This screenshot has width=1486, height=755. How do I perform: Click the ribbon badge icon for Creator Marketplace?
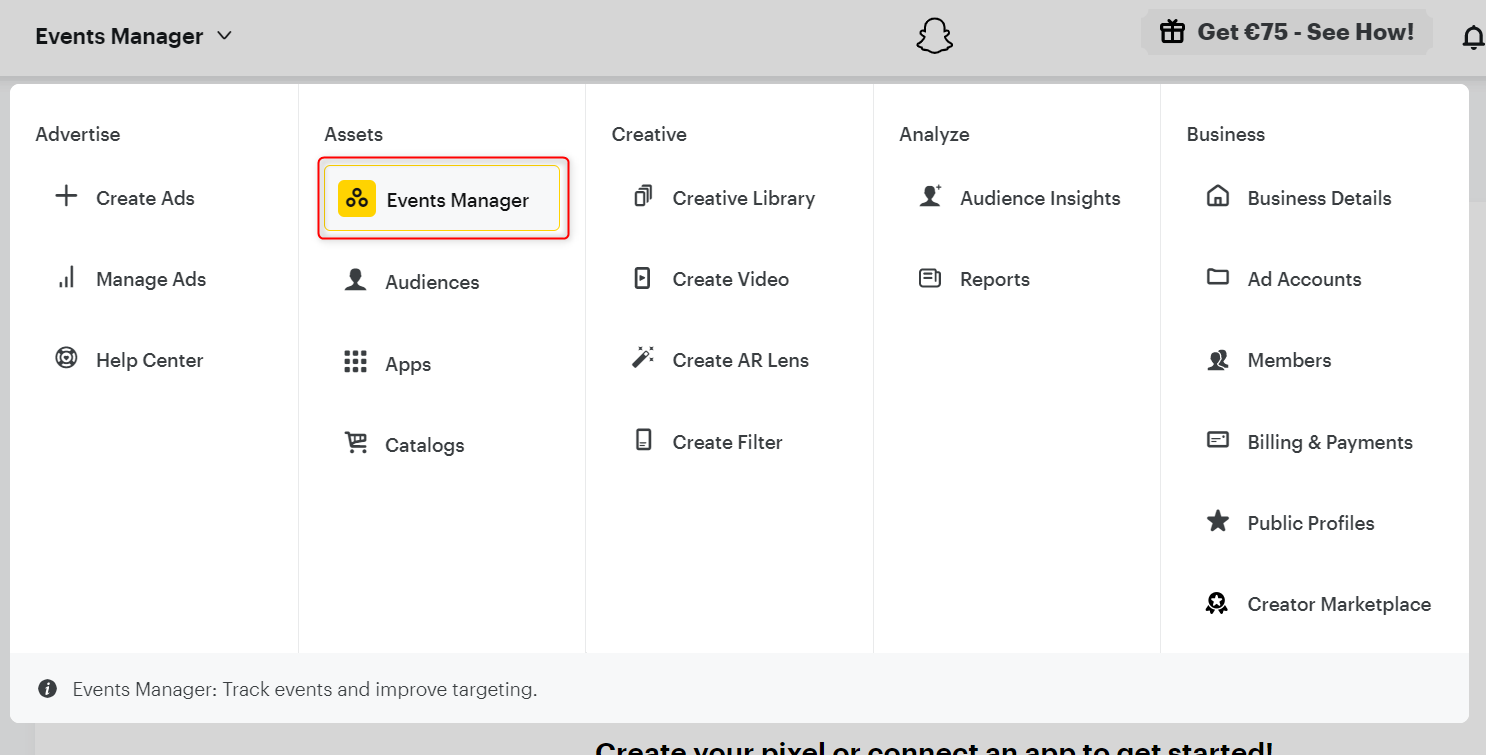[x=1217, y=603]
